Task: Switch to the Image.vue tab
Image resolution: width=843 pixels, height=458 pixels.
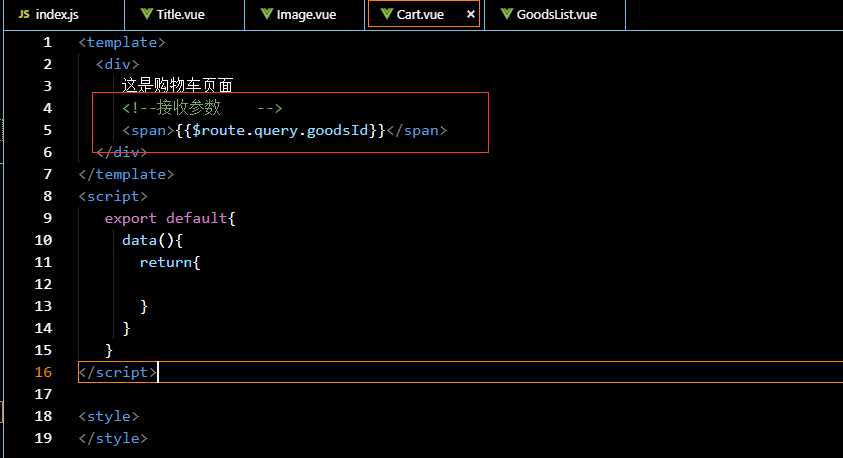Action: pyautogui.click(x=305, y=15)
